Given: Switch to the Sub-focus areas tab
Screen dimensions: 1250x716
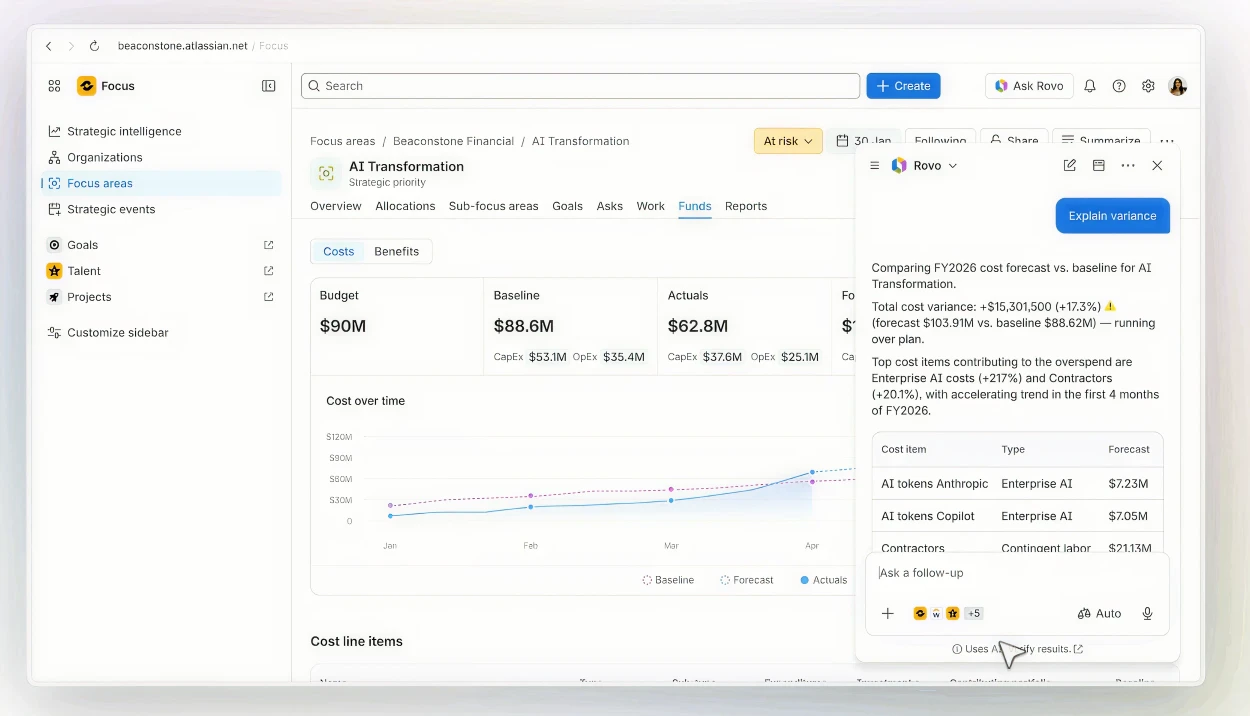Looking at the screenshot, I should point(494,206).
